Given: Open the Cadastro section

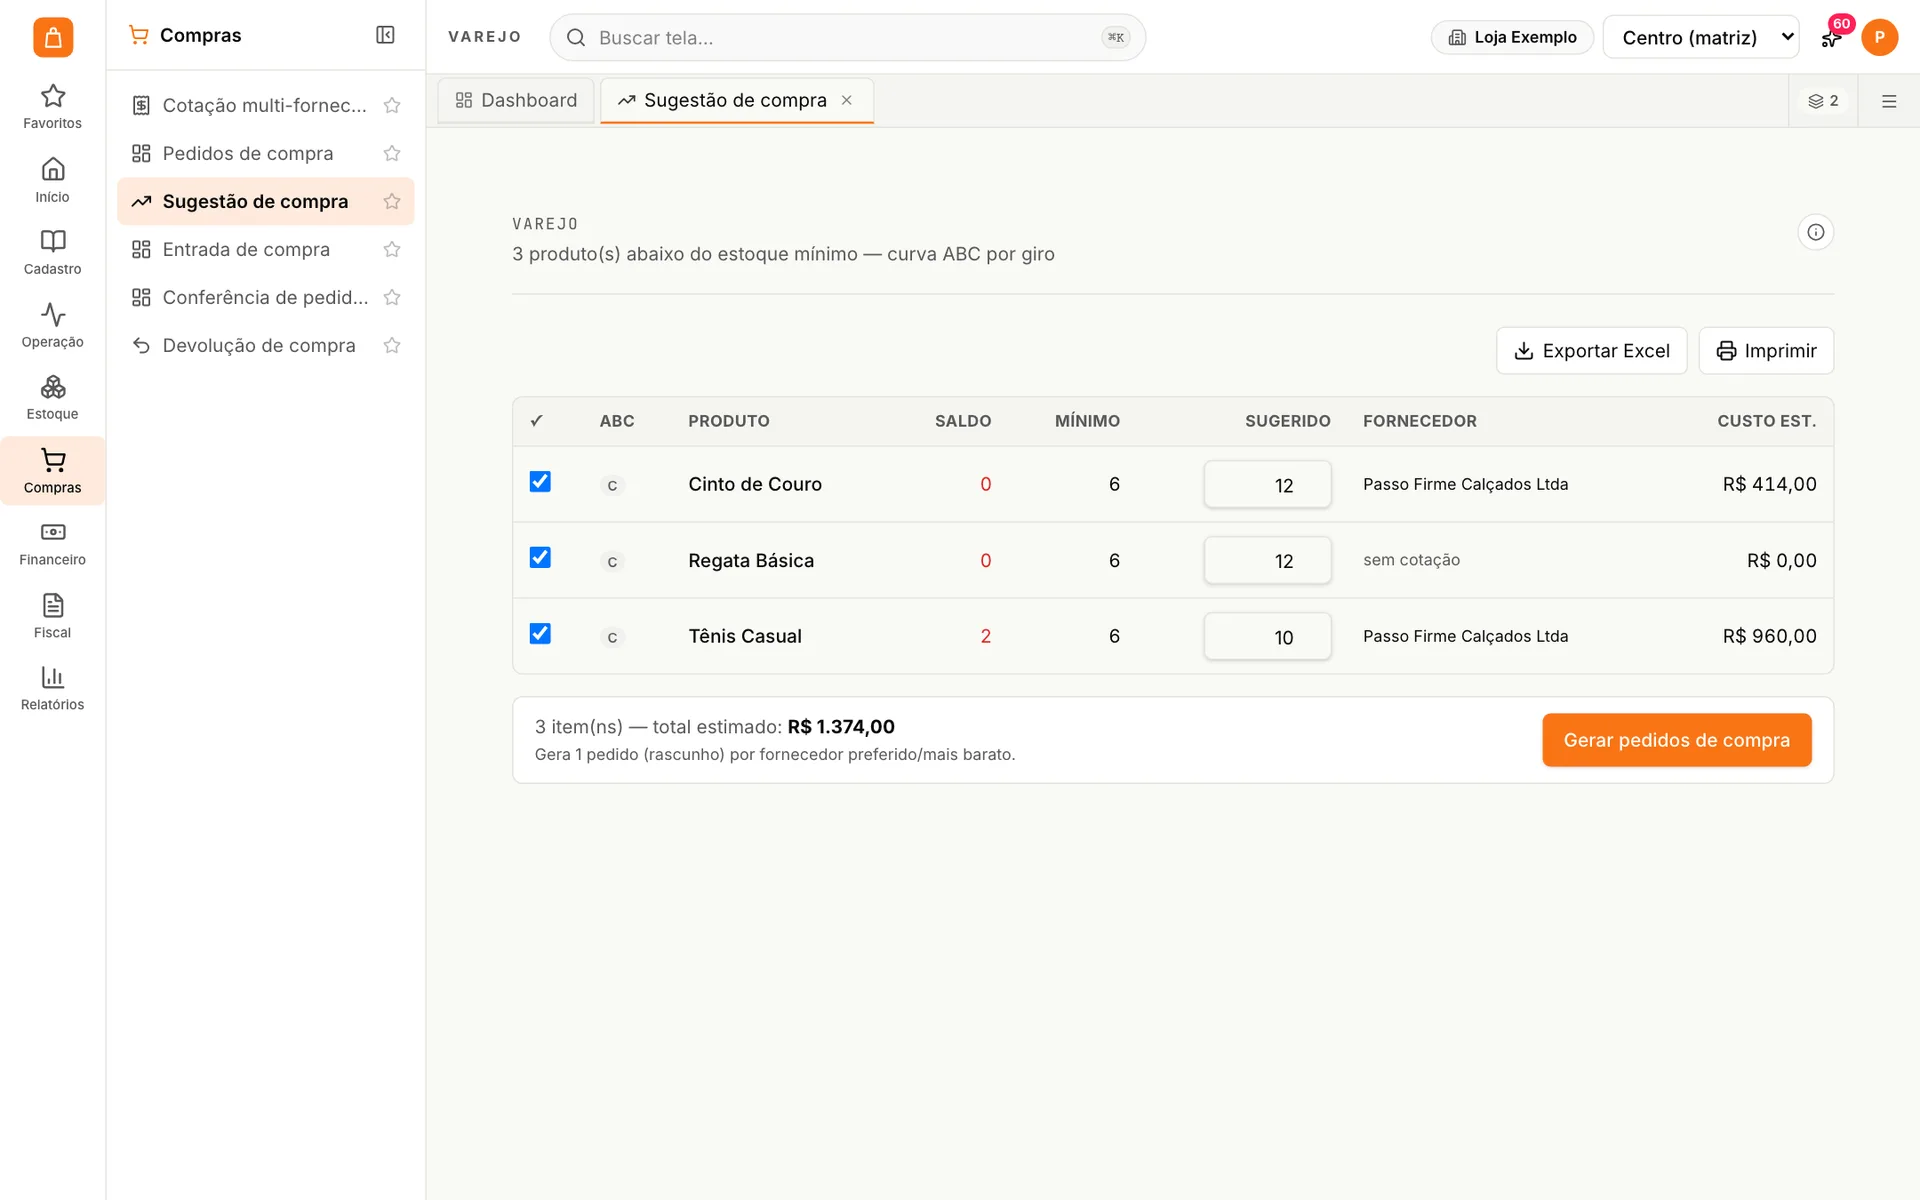Looking at the screenshot, I should click(53, 252).
